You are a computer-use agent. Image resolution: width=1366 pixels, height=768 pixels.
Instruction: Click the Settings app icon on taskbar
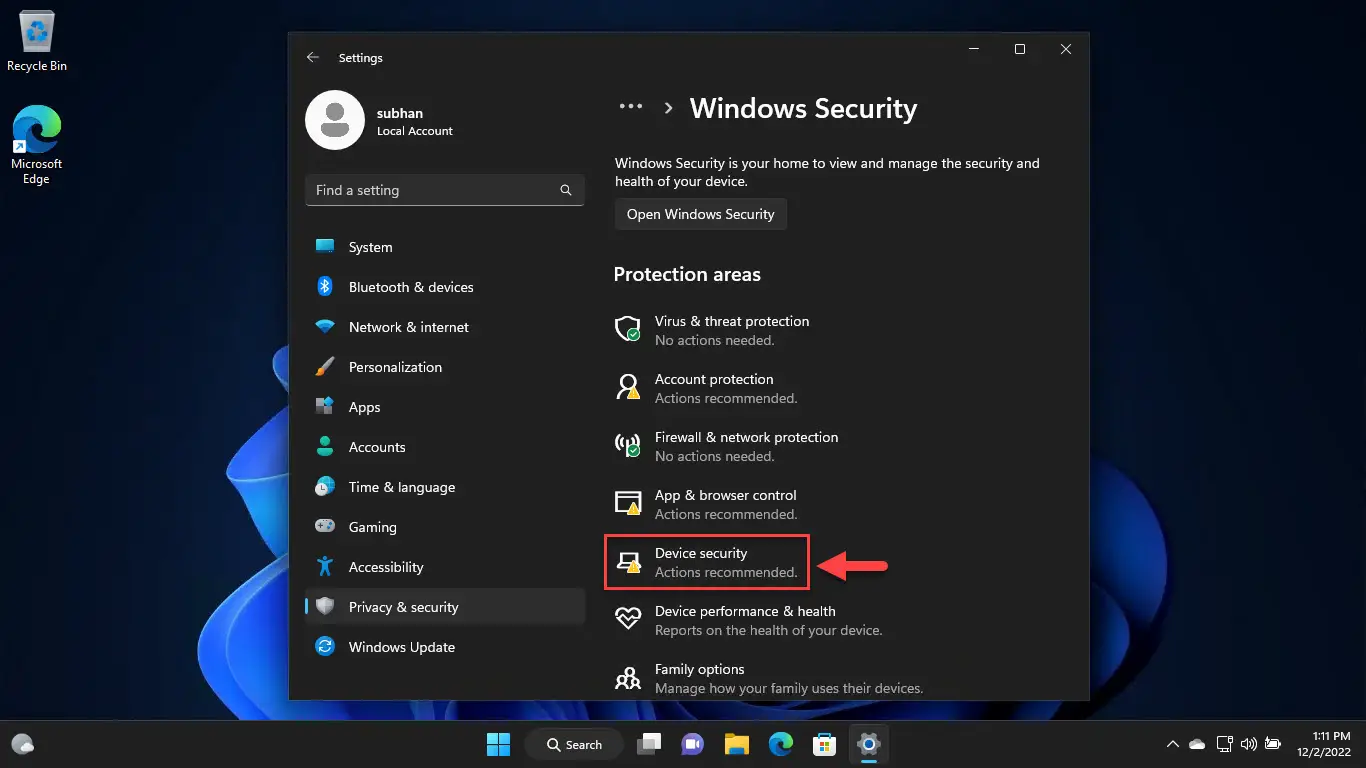[868, 744]
